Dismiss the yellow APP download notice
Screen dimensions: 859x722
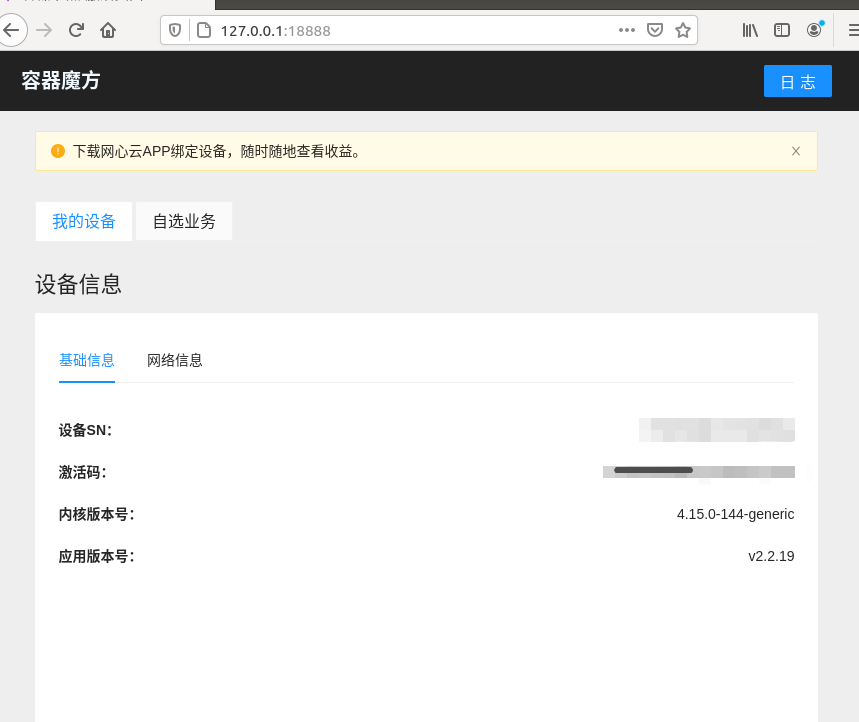pos(796,151)
